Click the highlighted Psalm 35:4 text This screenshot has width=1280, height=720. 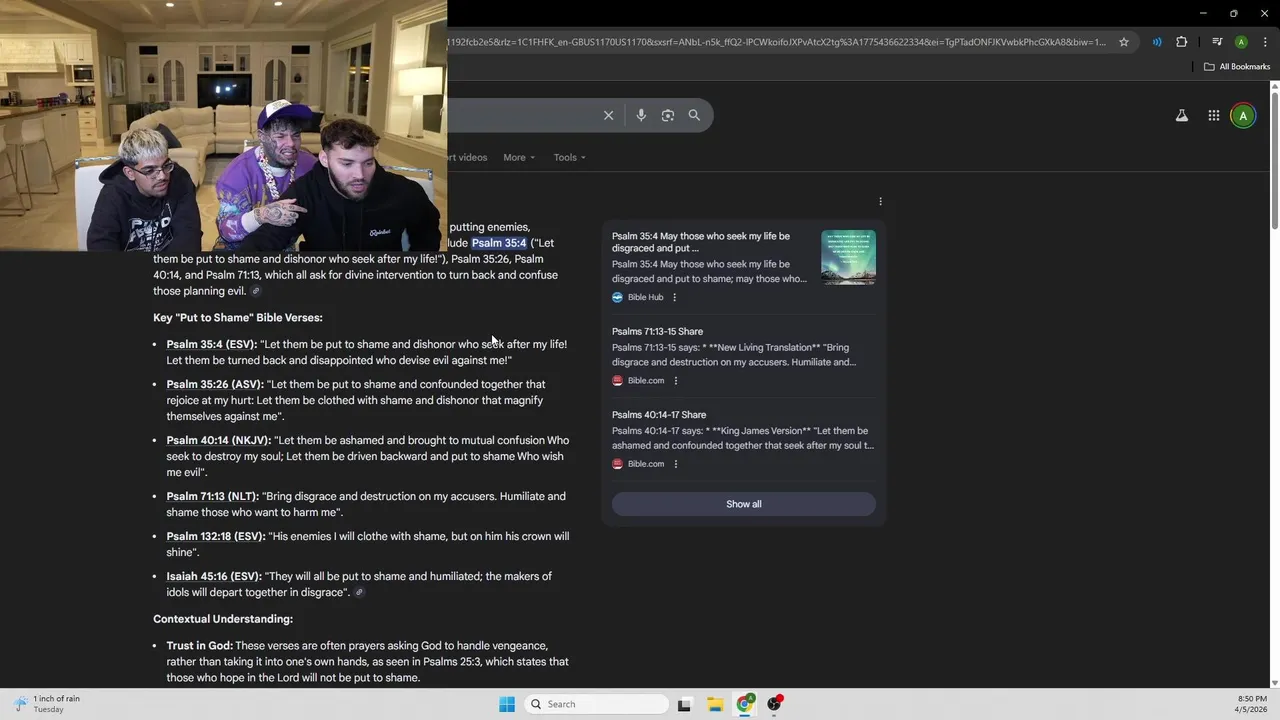coord(499,243)
